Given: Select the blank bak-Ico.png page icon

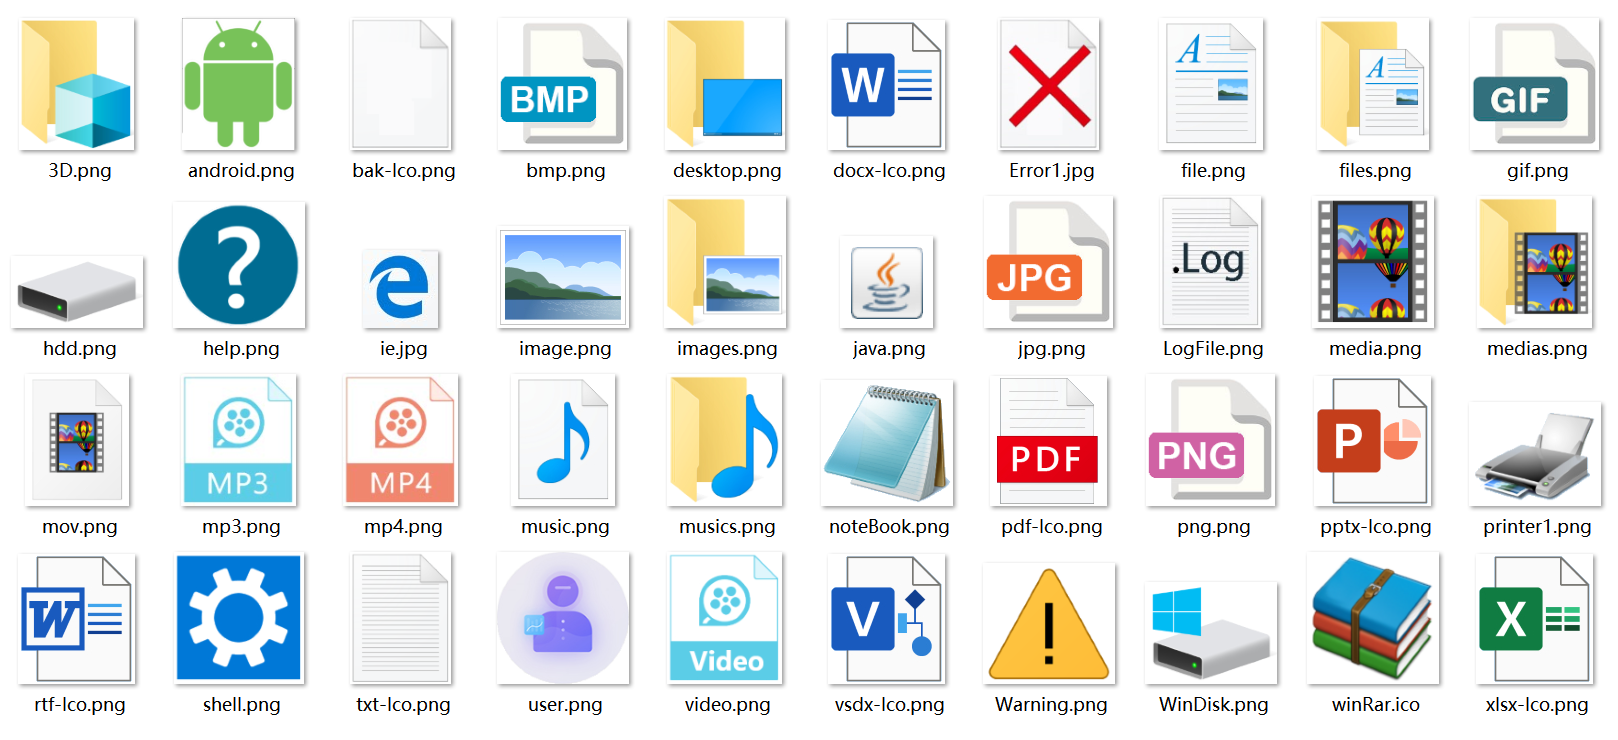Looking at the screenshot, I should pos(401,84).
